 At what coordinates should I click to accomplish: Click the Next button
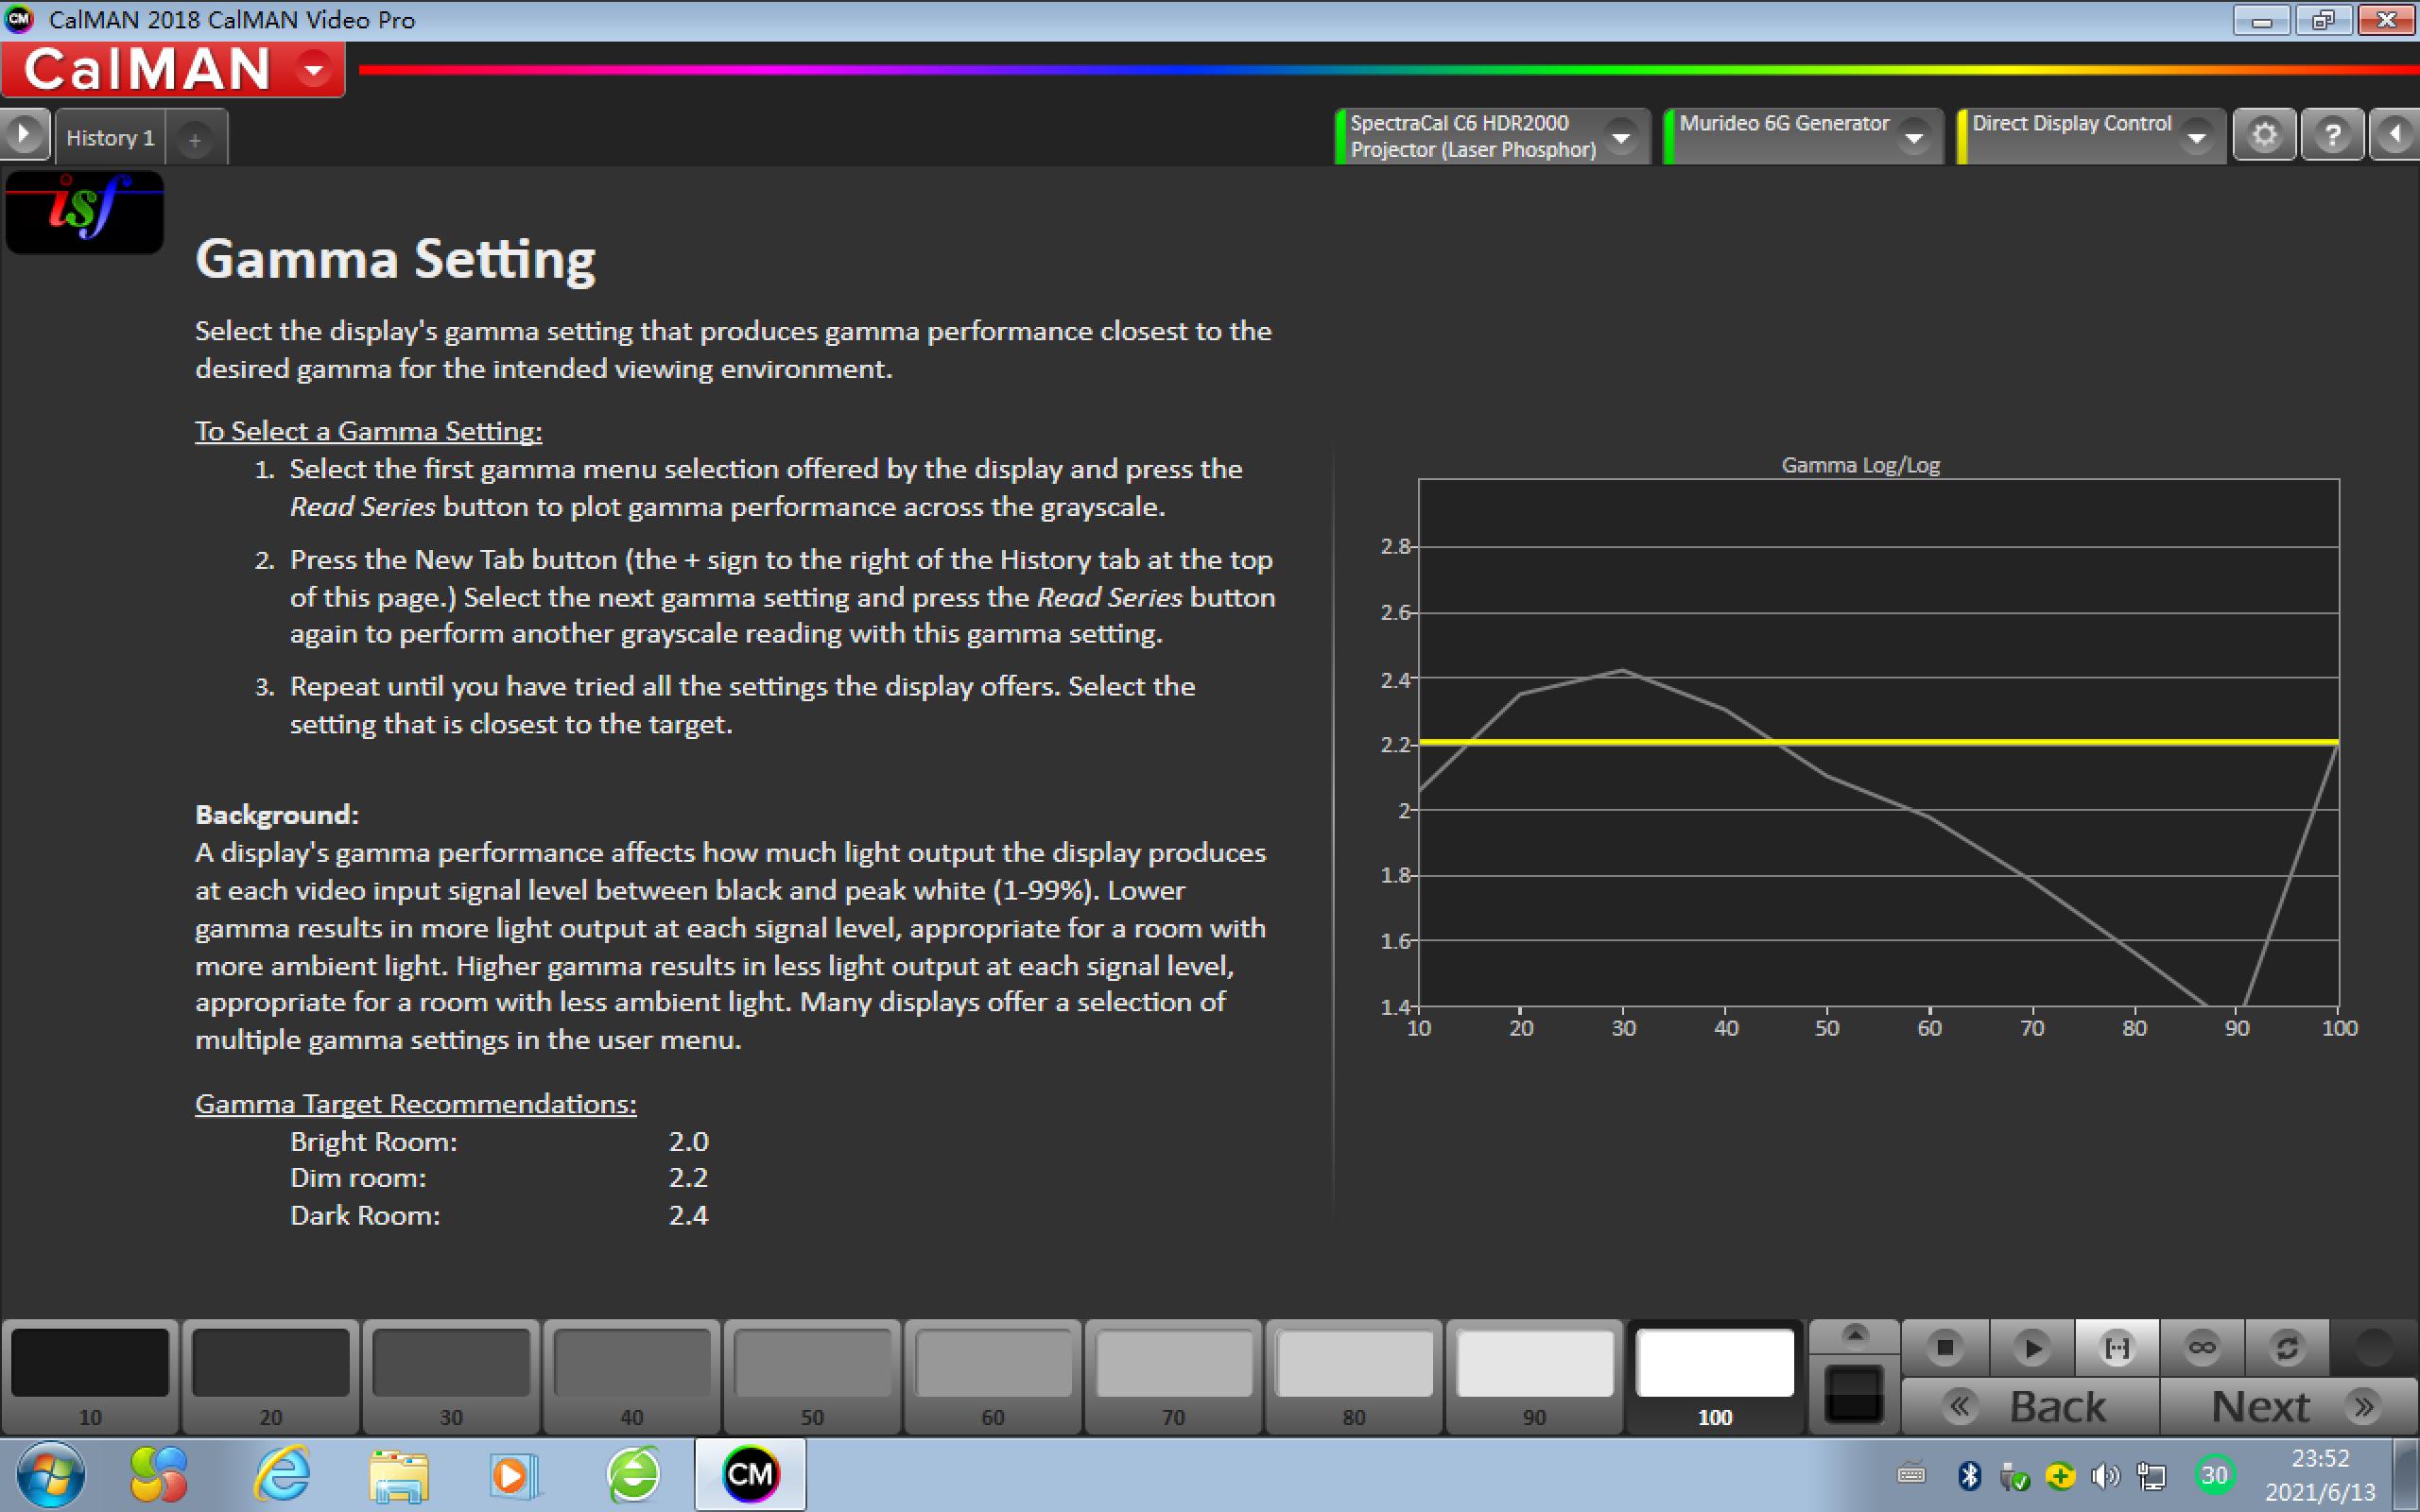2288,1407
